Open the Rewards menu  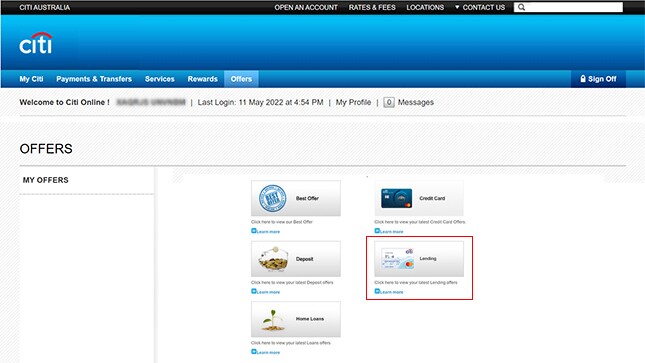pos(202,79)
